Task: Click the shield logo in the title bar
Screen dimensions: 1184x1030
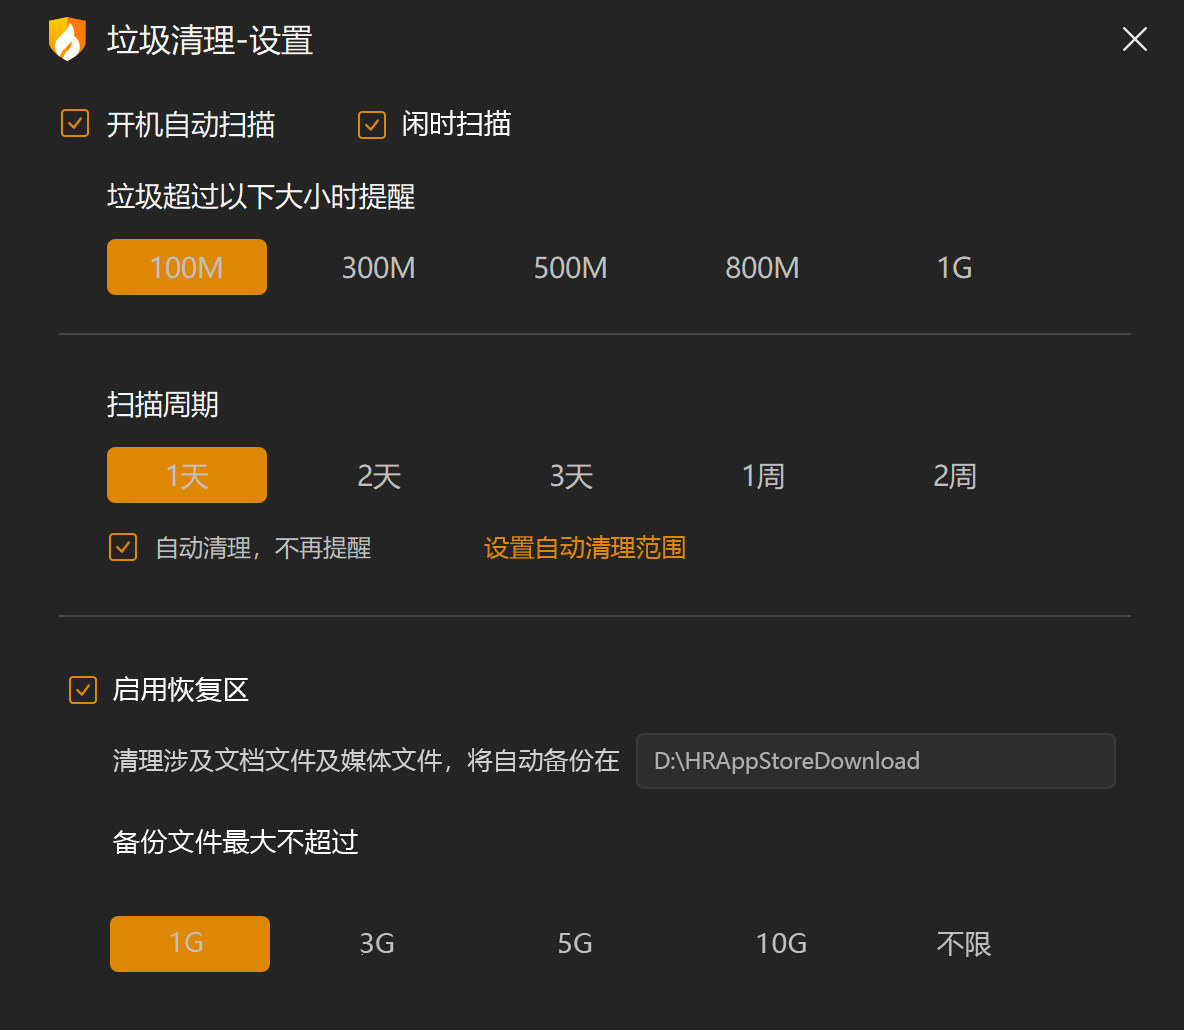Action: [67, 40]
